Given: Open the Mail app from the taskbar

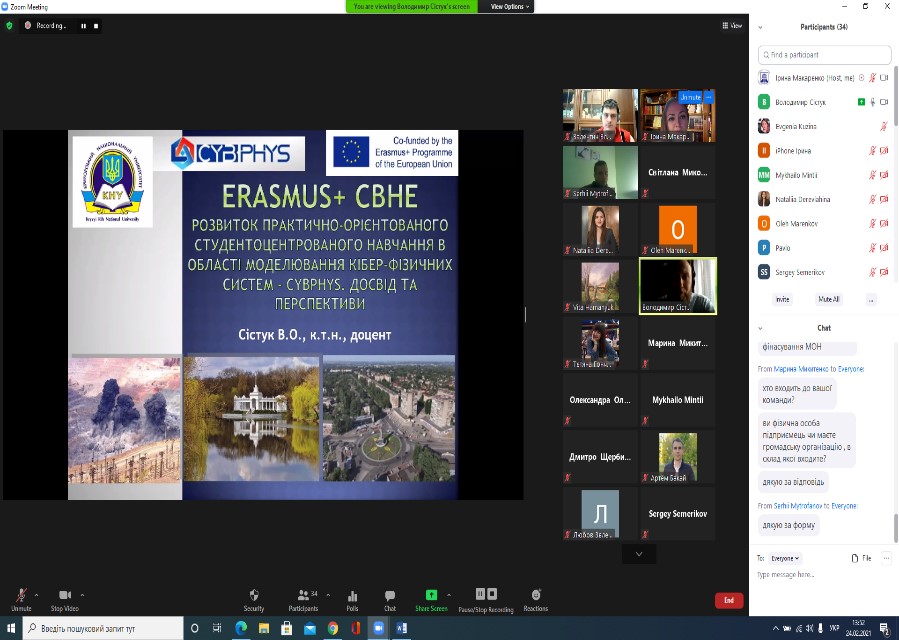Looking at the screenshot, I should 310,629.
